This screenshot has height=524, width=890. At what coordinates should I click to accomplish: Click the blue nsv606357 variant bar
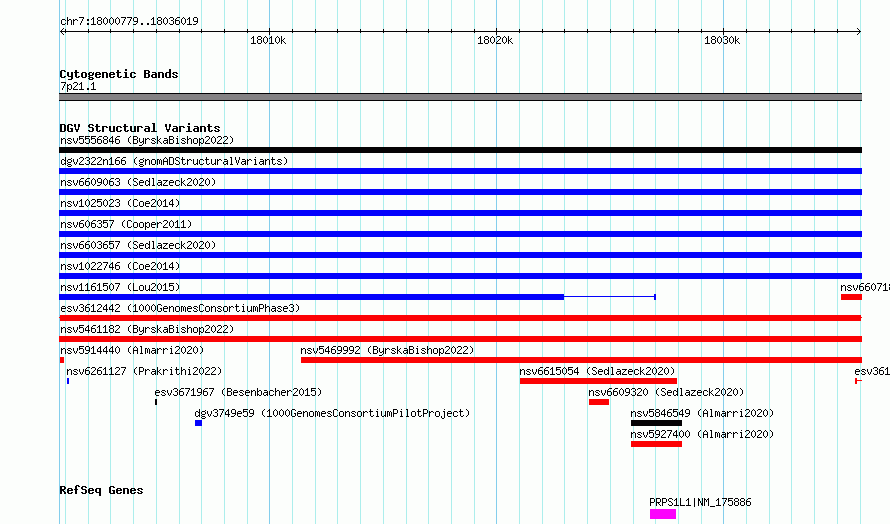(x=460, y=234)
